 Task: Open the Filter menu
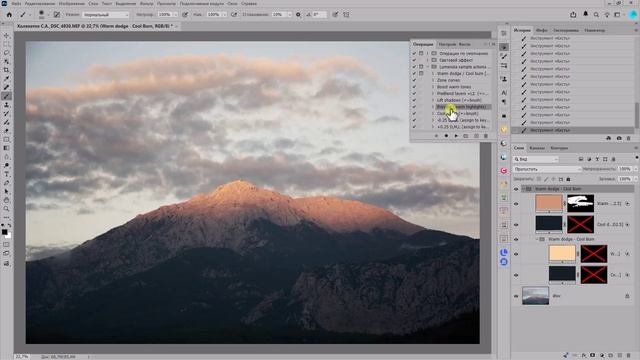coord(147,3)
